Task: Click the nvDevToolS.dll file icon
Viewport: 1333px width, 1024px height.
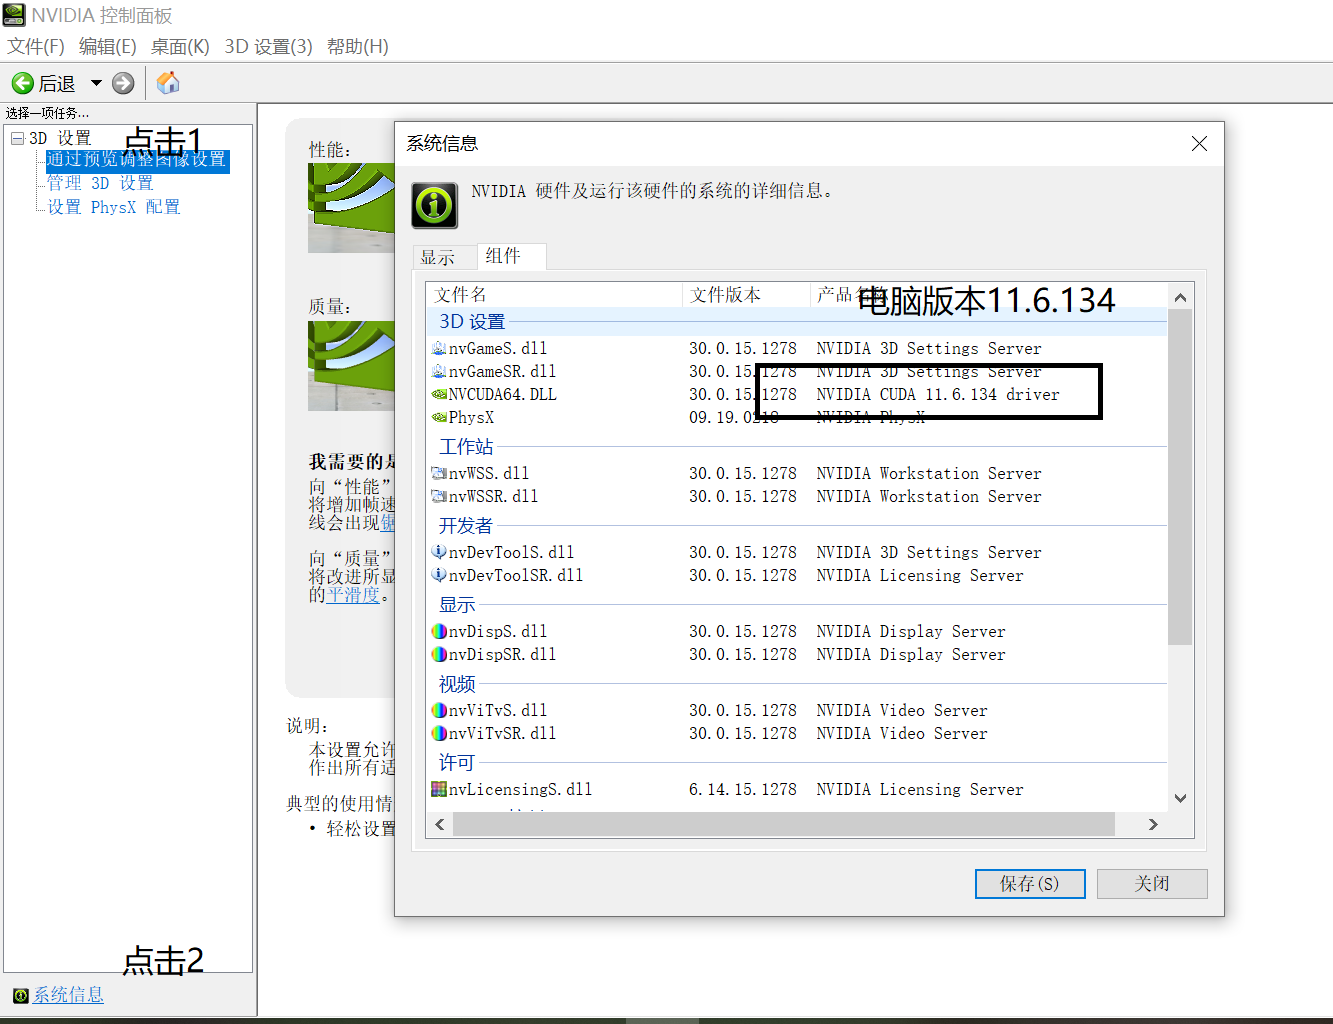Action: 439,552
